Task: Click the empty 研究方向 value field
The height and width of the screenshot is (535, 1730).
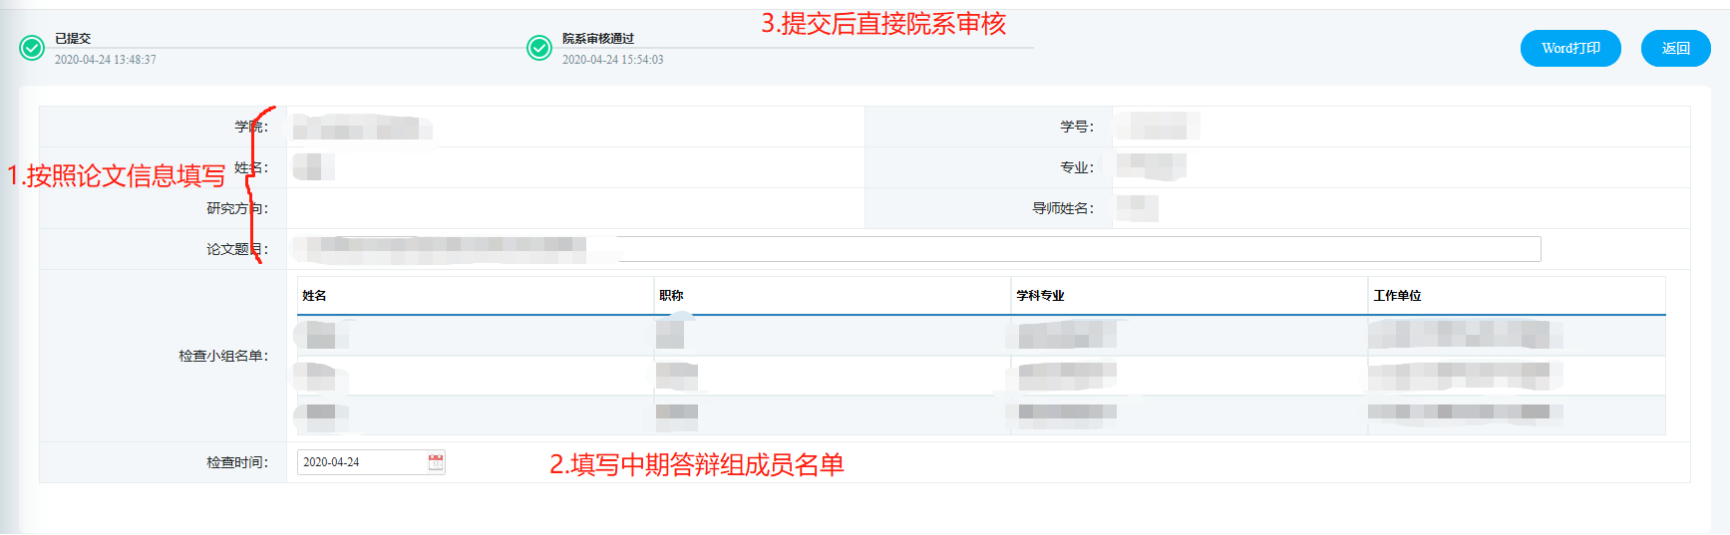Action: pos(575,208)
